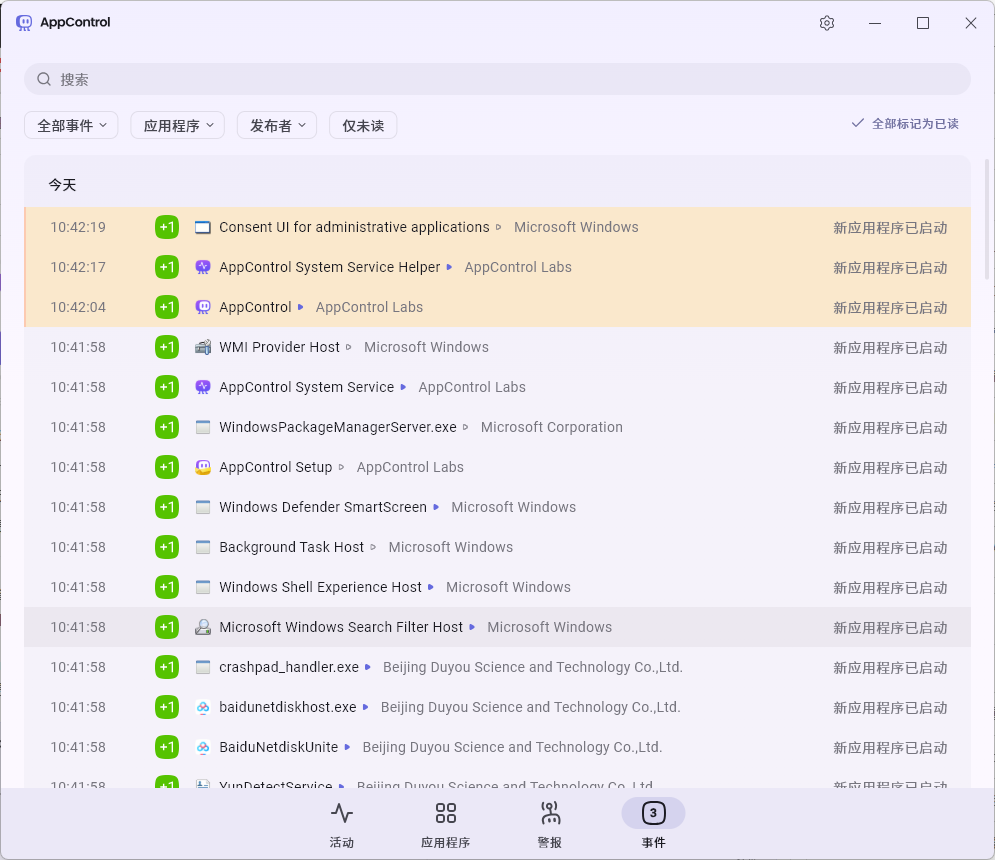Click Microsoft Corporation publisher link

click(551, 427)
